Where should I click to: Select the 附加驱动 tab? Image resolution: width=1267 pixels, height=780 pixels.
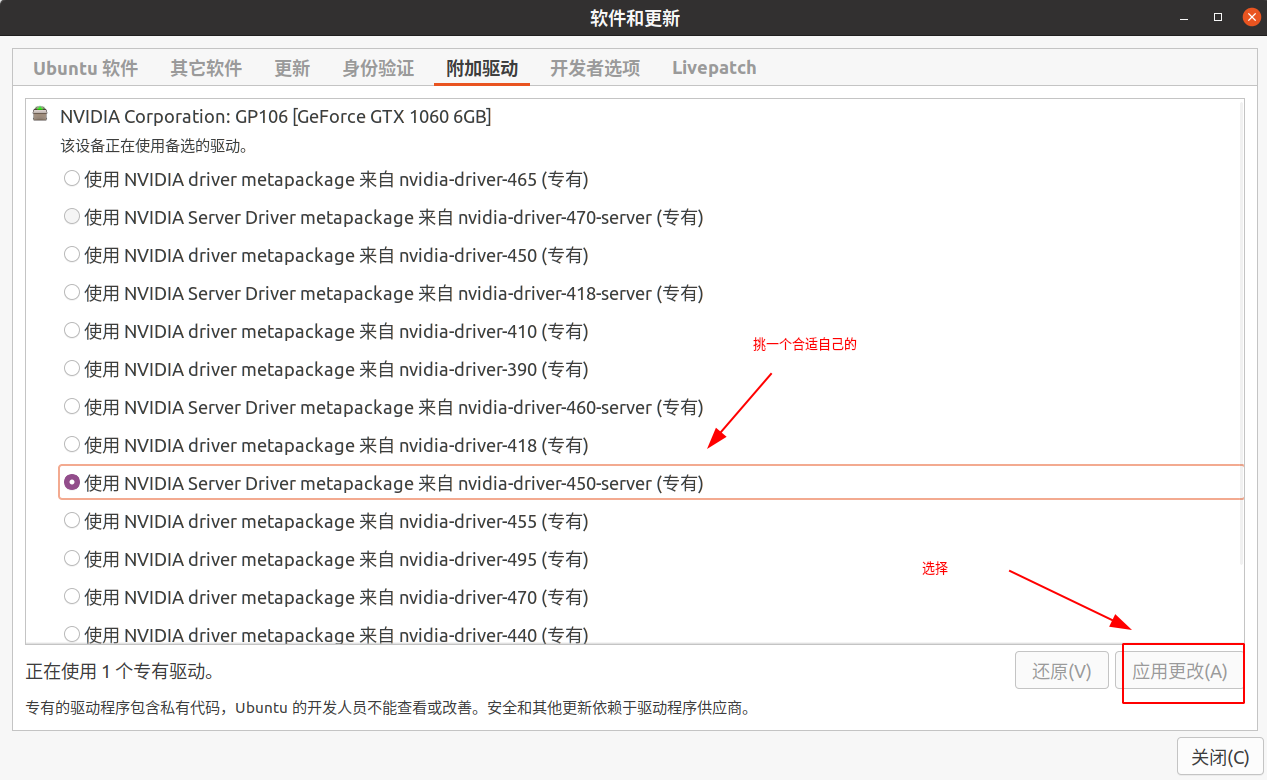[x=482, y=68]
